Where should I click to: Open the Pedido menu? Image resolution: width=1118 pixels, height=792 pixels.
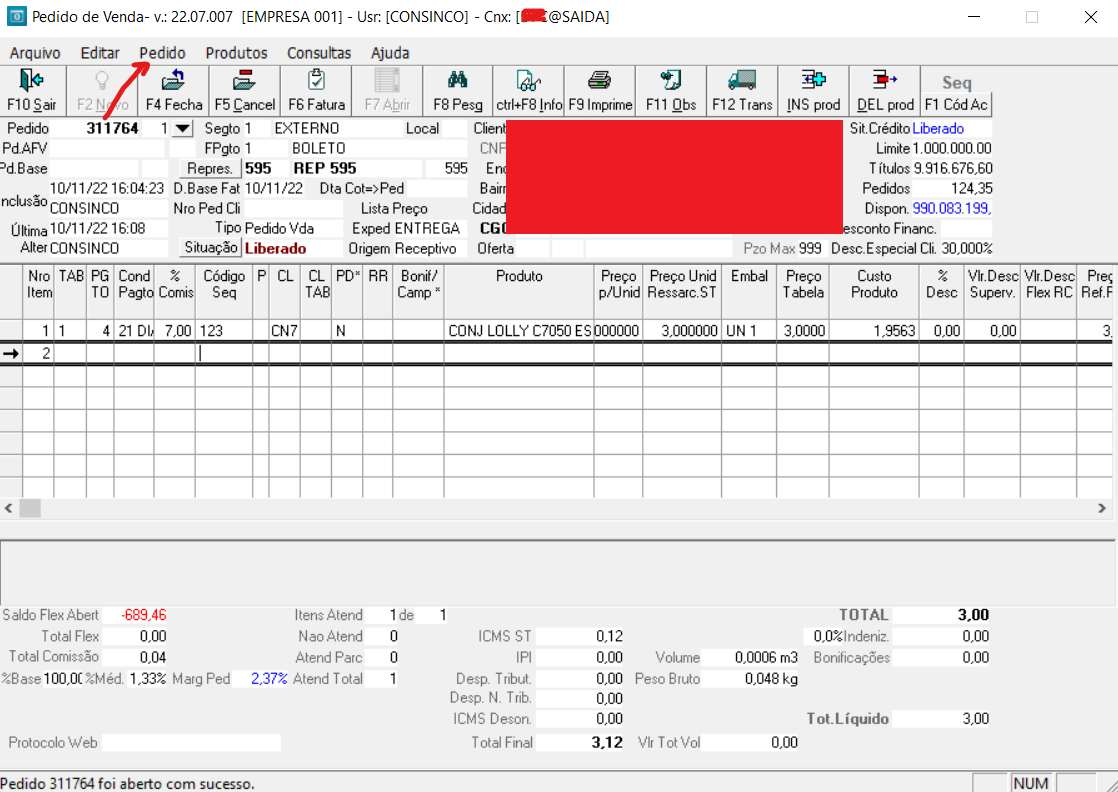163,53
